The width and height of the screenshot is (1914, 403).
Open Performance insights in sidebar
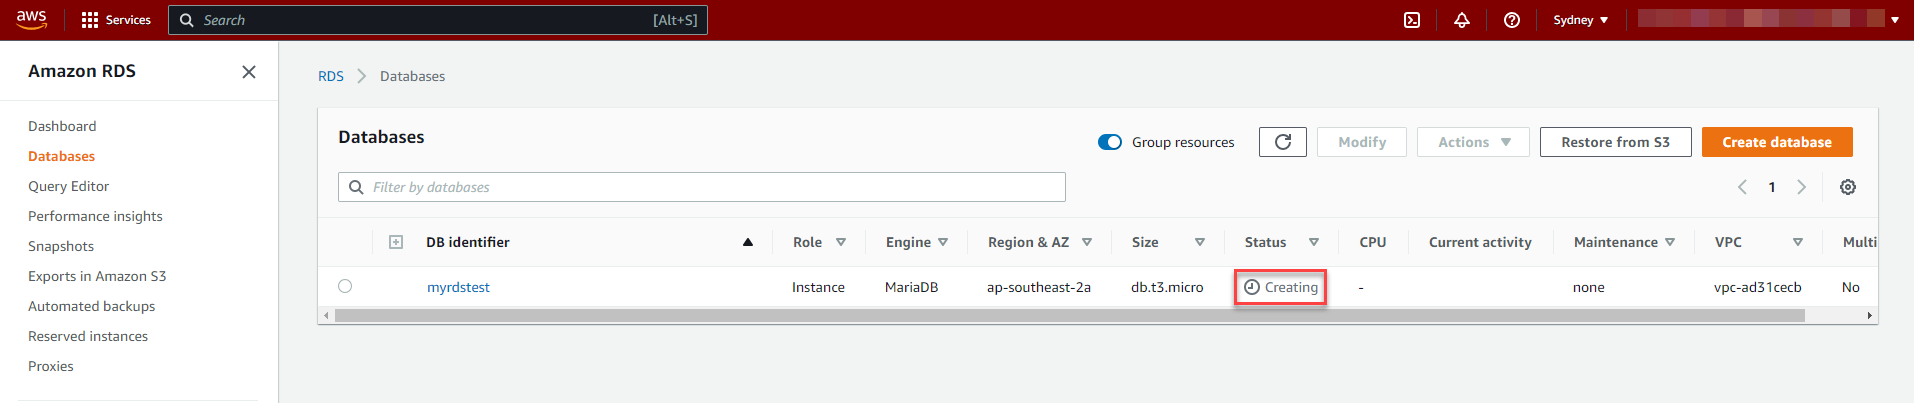coord(95,216)
